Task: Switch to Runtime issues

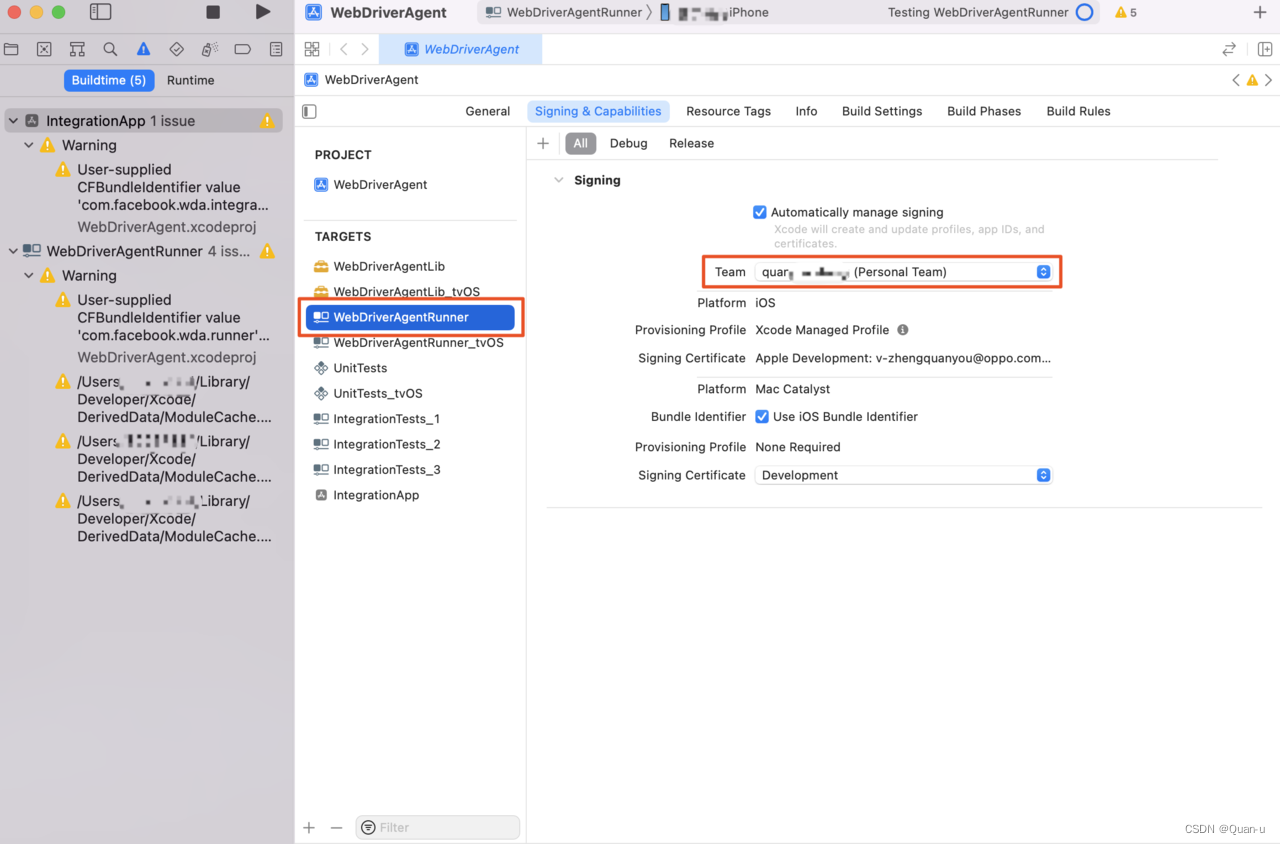Action: (191, 80)
